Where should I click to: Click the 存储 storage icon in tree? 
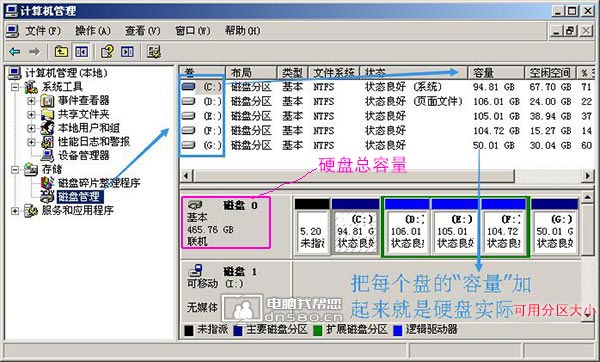pyautogui.click(x=31, y=169)
